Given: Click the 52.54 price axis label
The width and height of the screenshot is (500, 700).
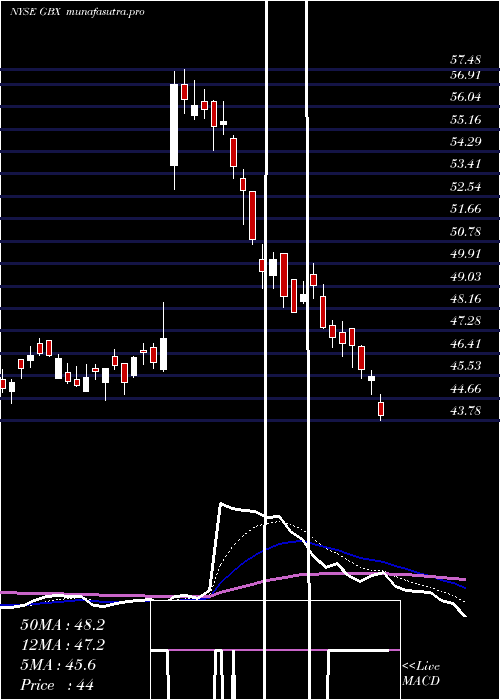Looking at the screenshot, I should click(x=465, y=187).
